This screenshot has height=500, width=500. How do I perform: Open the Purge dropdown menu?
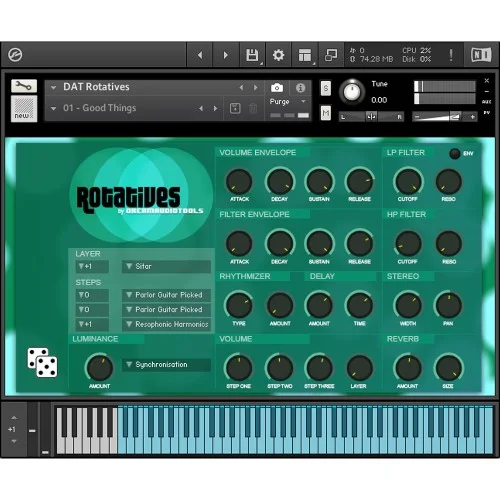pyautogui.click(x=287, y=101)
